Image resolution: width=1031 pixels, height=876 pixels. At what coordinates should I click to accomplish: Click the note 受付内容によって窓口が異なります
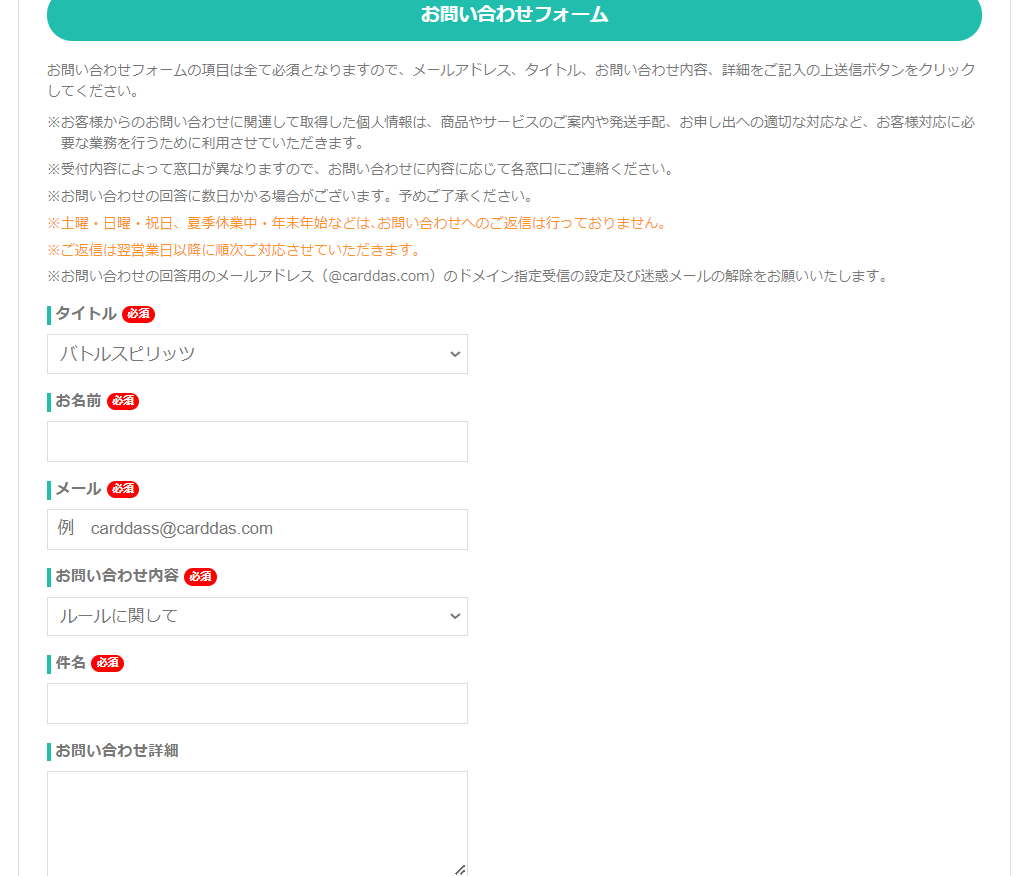click(362, 169)
